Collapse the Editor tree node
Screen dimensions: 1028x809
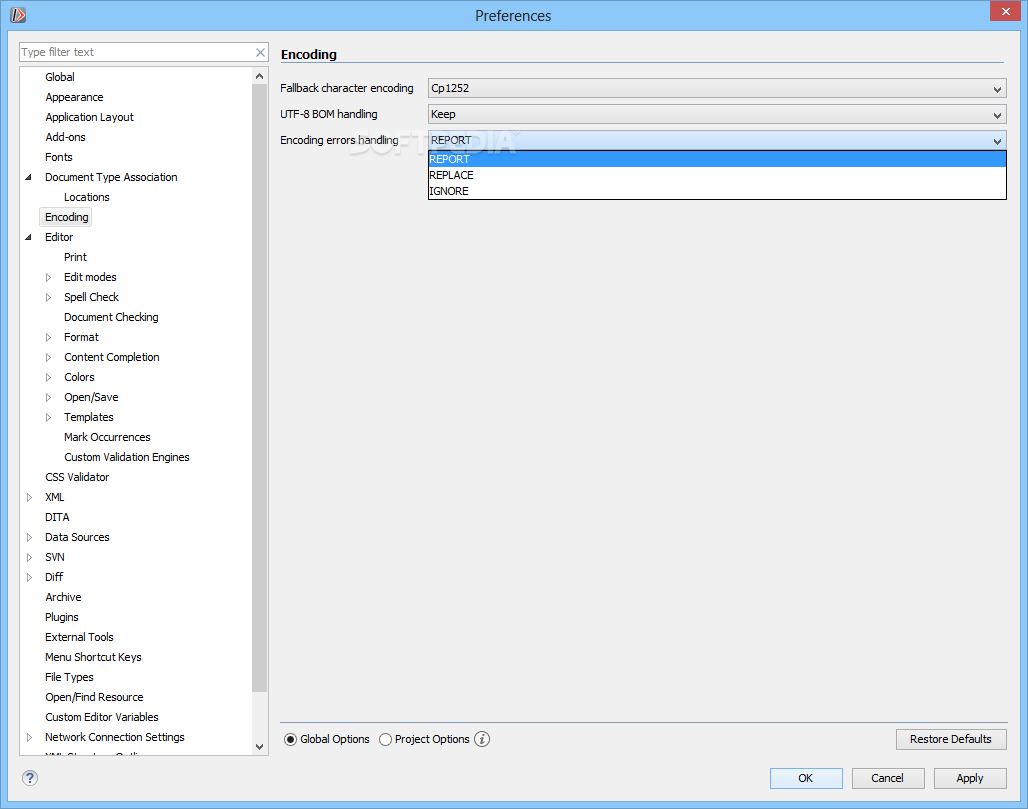[x=28, y=237]
